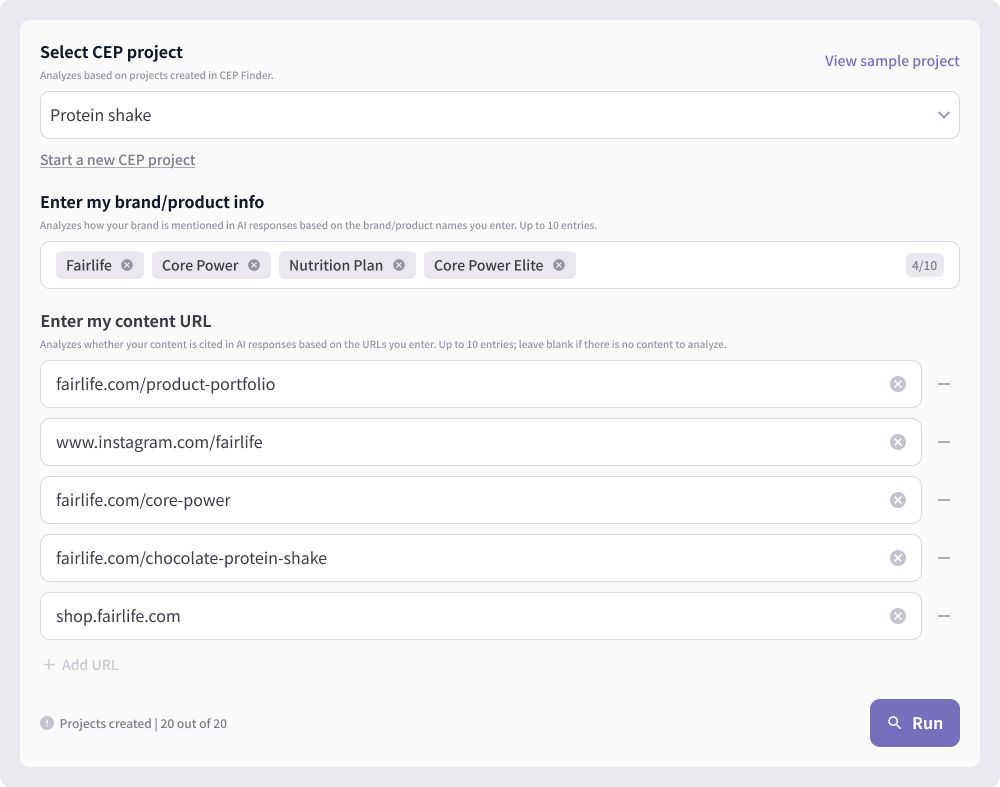Click the 'Enter my brand/product info' heading

152,202
